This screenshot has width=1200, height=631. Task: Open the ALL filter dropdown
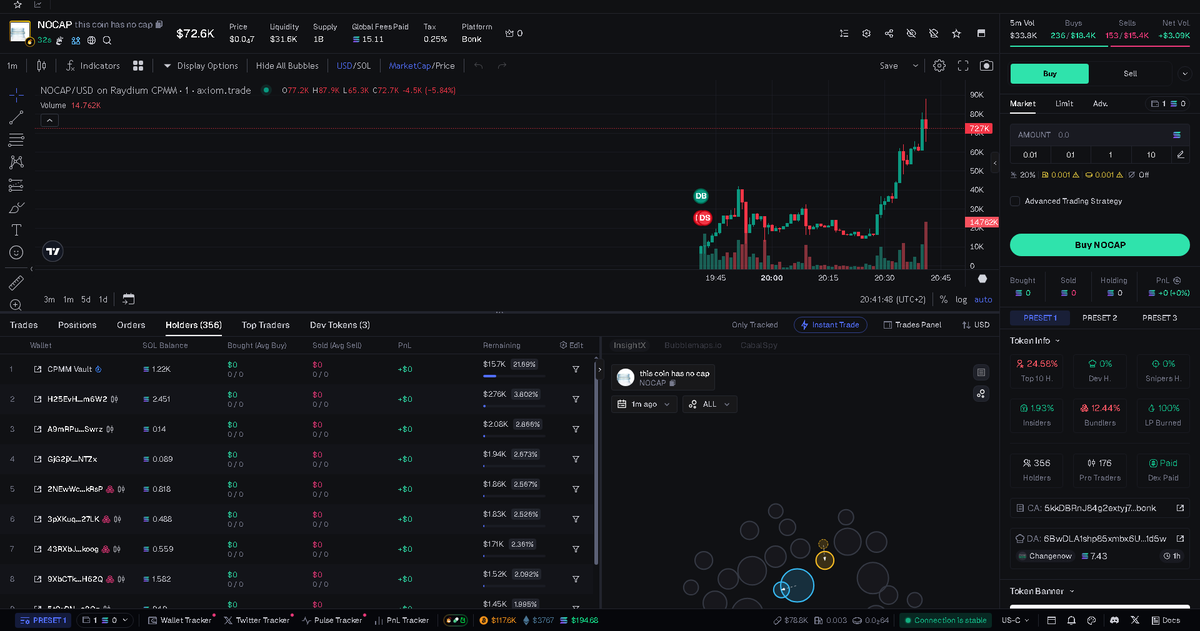(710, 404)
